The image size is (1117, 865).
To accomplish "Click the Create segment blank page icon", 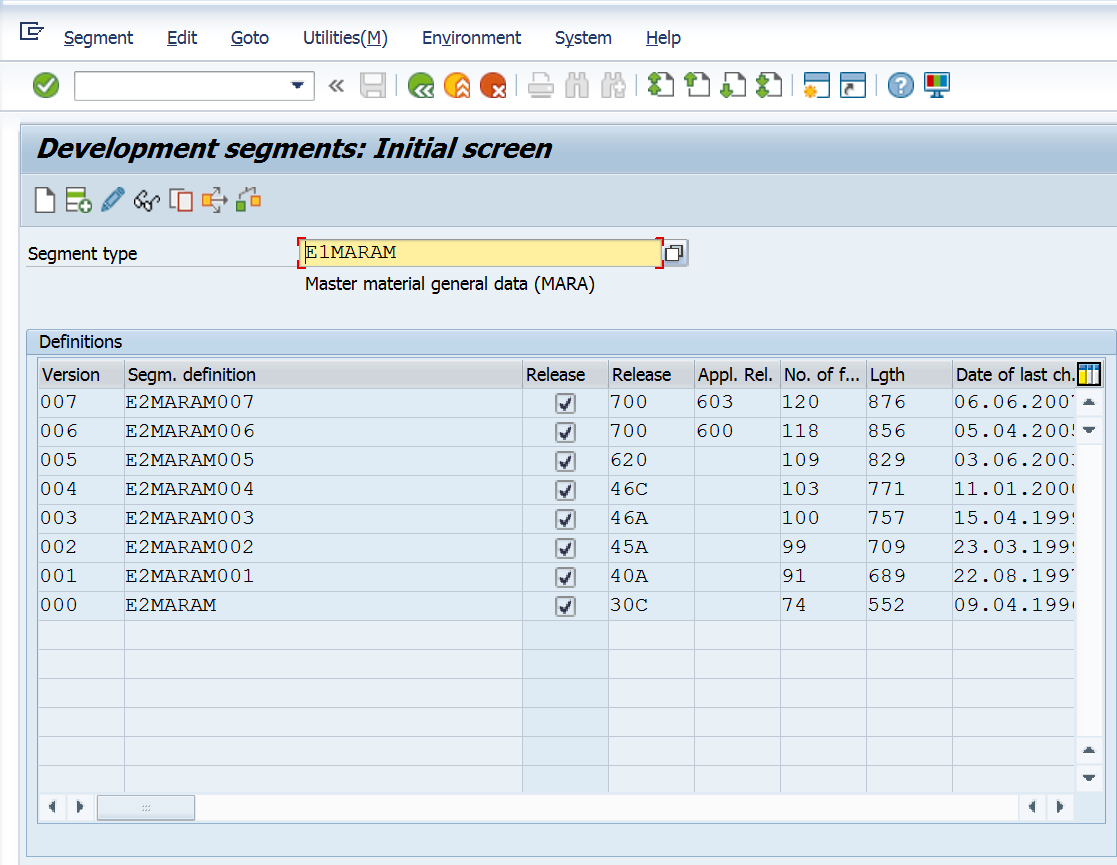I will (x=45, y=200).
